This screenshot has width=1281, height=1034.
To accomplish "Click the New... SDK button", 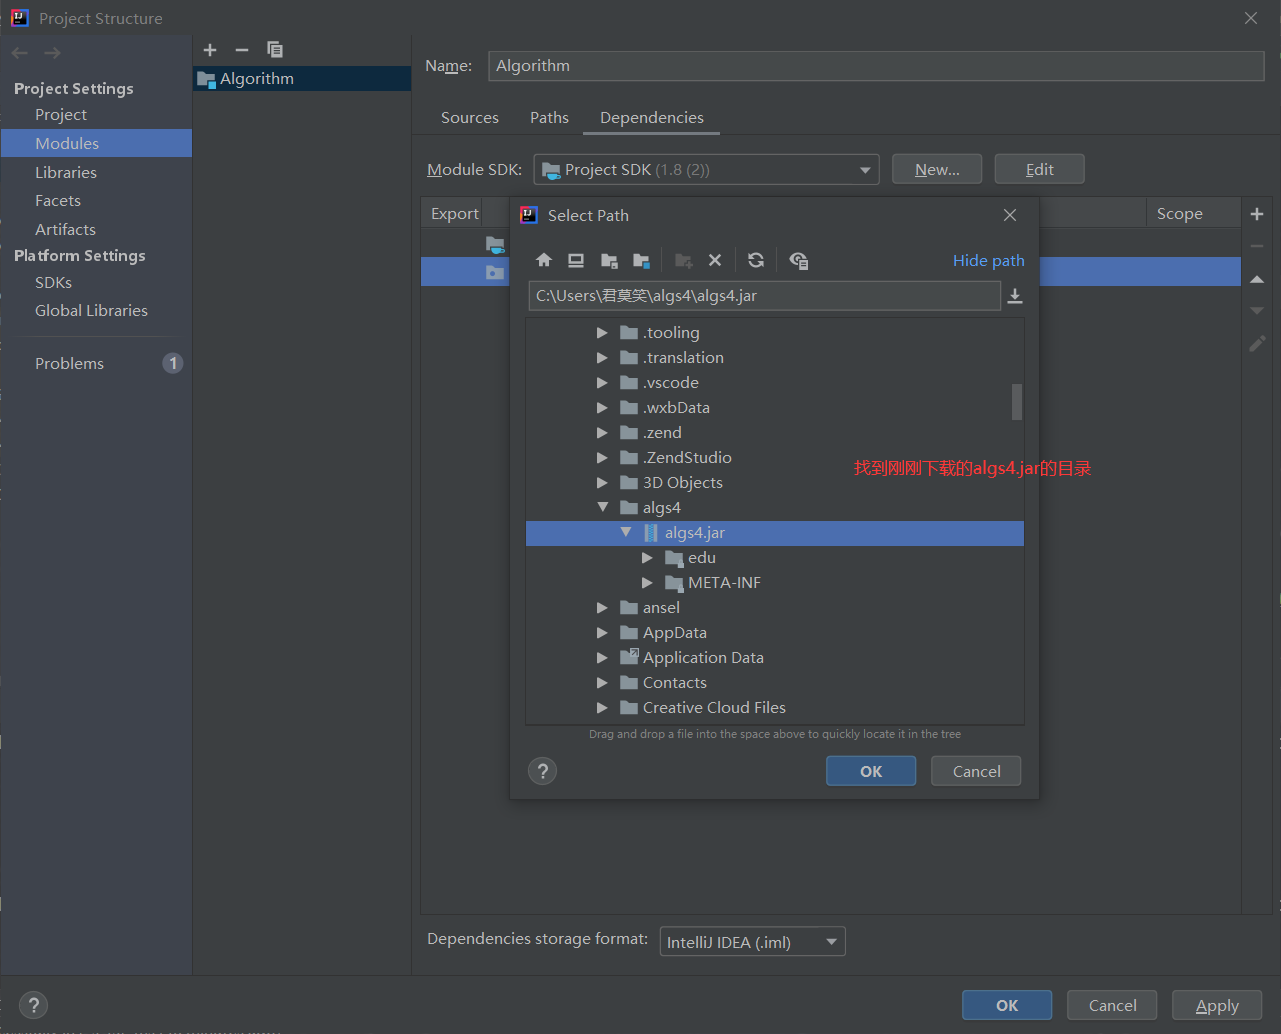I will 937,169.
